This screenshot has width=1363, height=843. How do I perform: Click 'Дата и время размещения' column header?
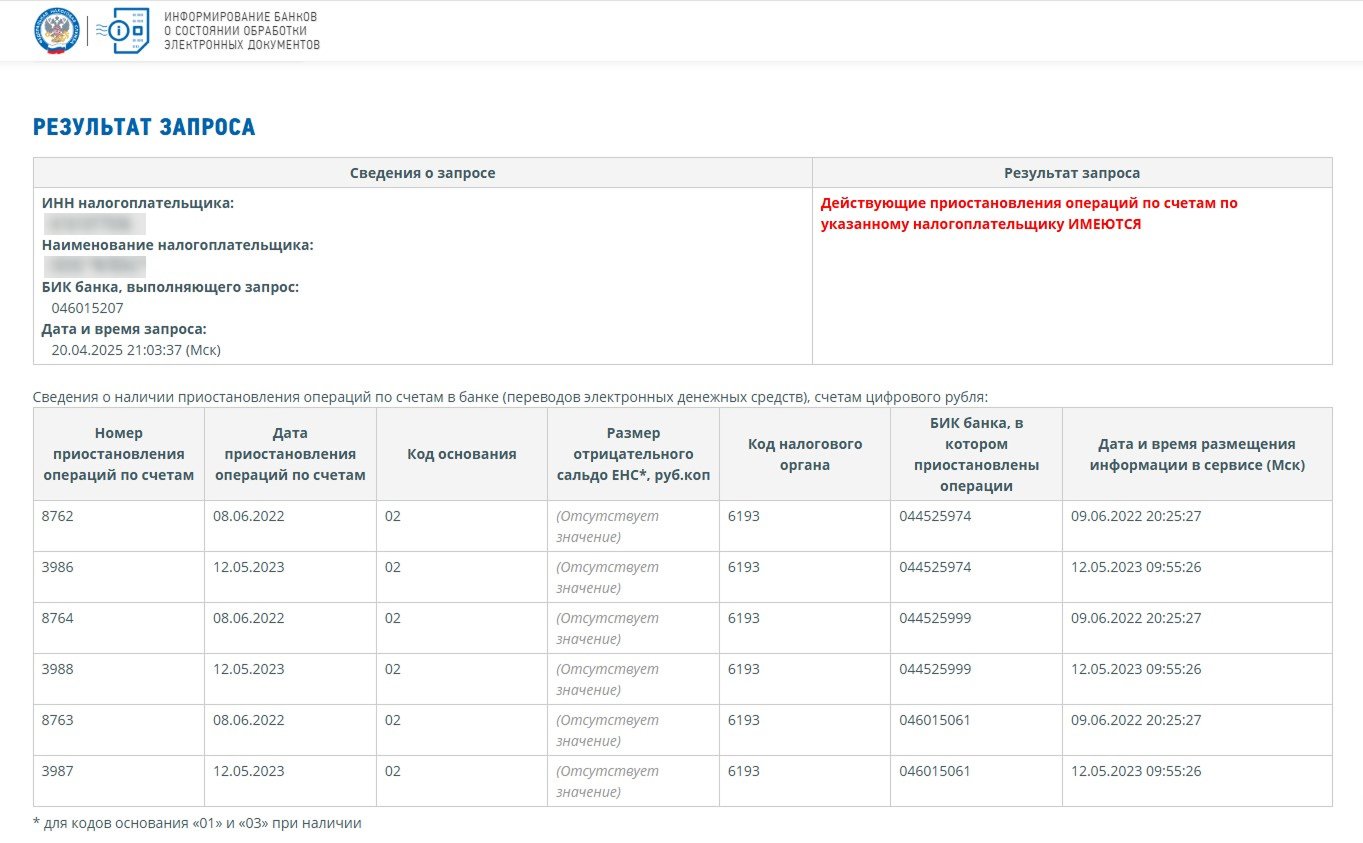coord(1196,454)
